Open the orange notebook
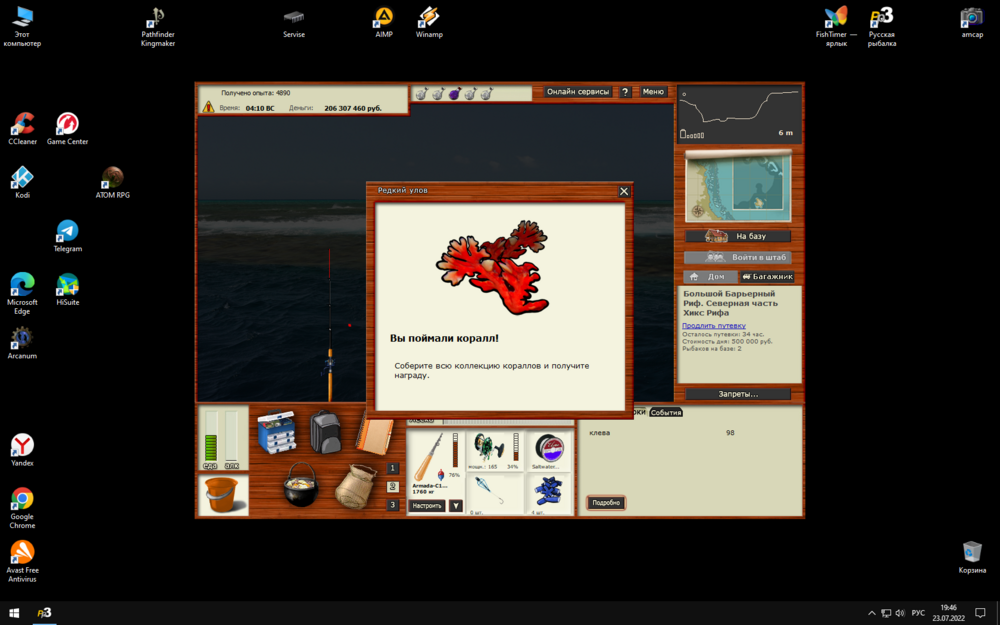 pos(375,434)
